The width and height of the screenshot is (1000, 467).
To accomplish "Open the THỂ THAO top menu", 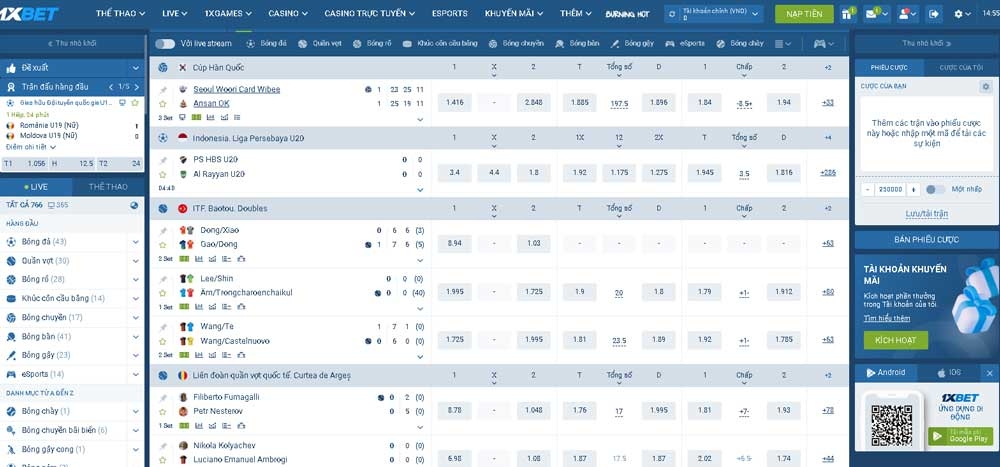I will (x=121, y=13).
